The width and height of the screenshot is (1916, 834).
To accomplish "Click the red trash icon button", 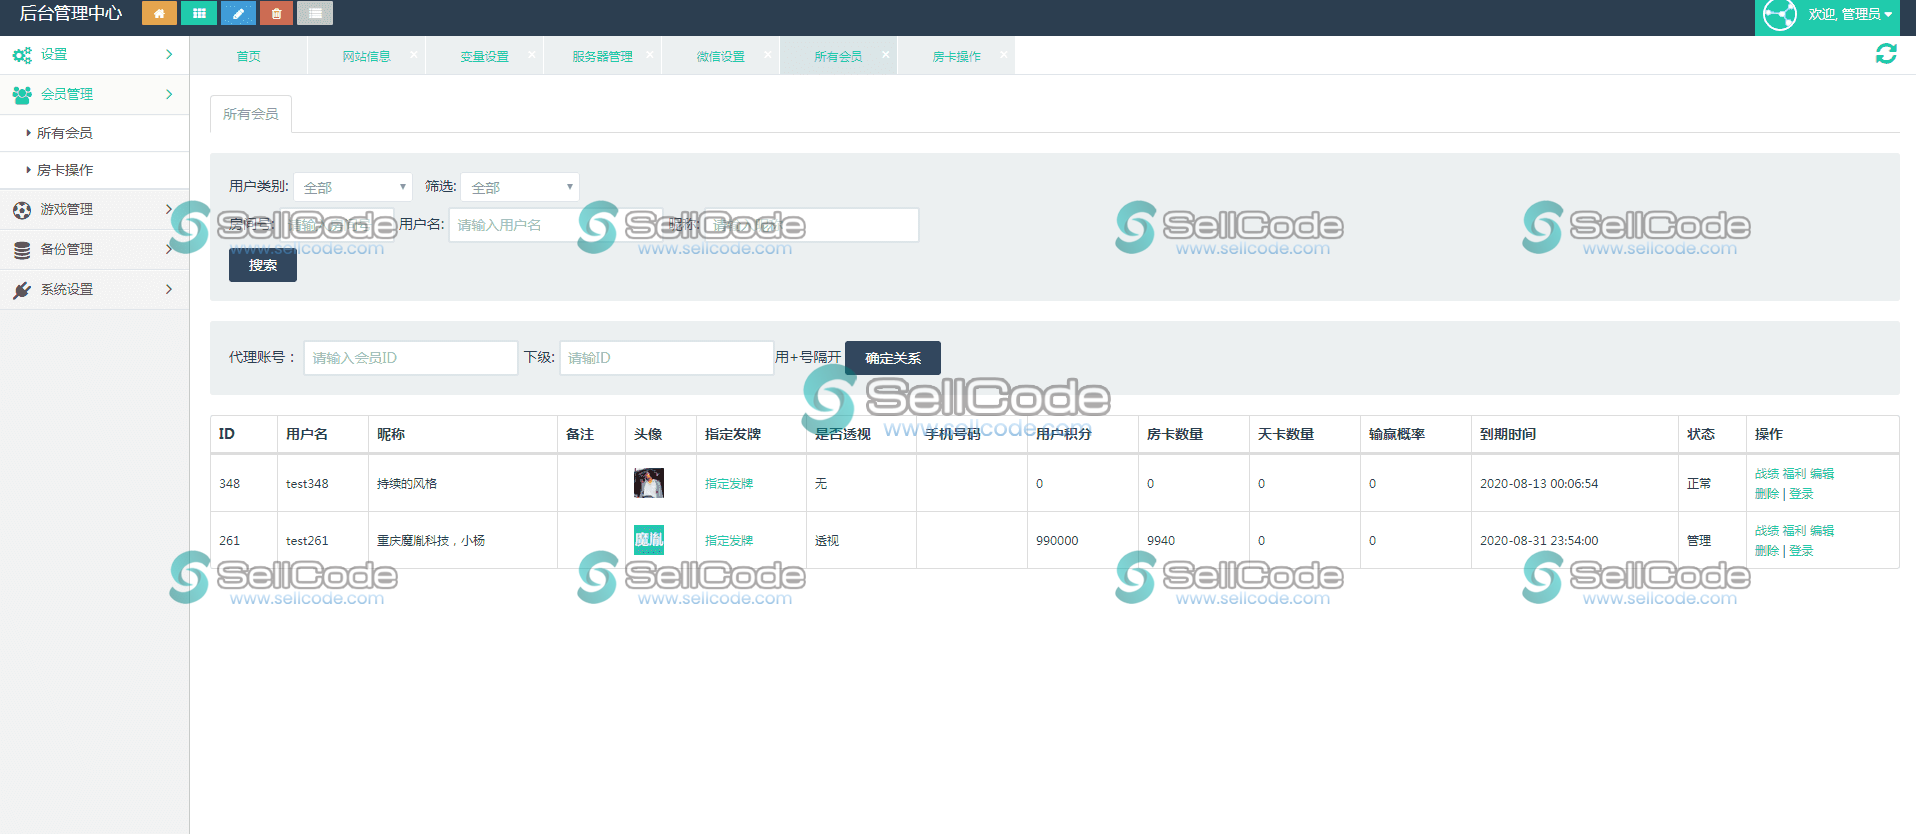I will click(x=276, y=13).
